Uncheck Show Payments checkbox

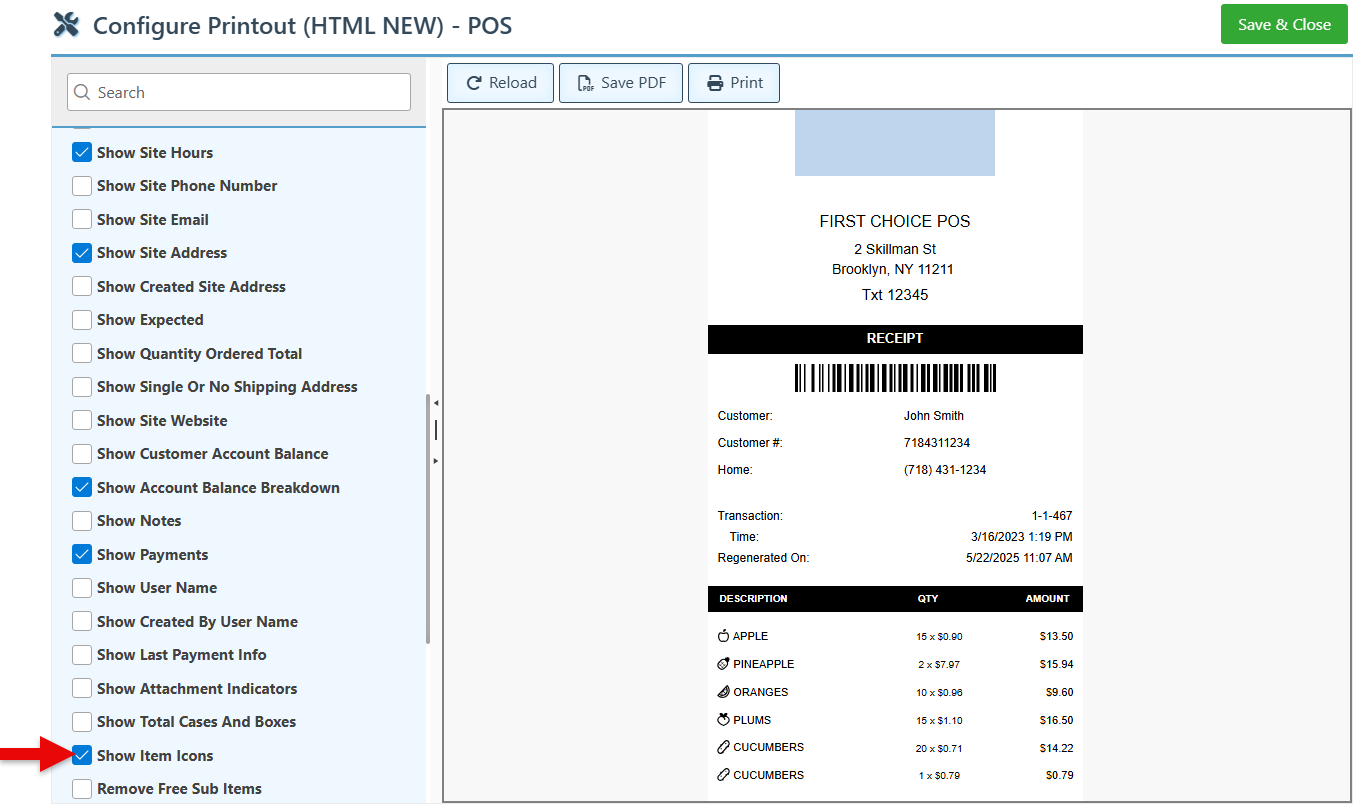pyautogui.click(x=82, y=555)
